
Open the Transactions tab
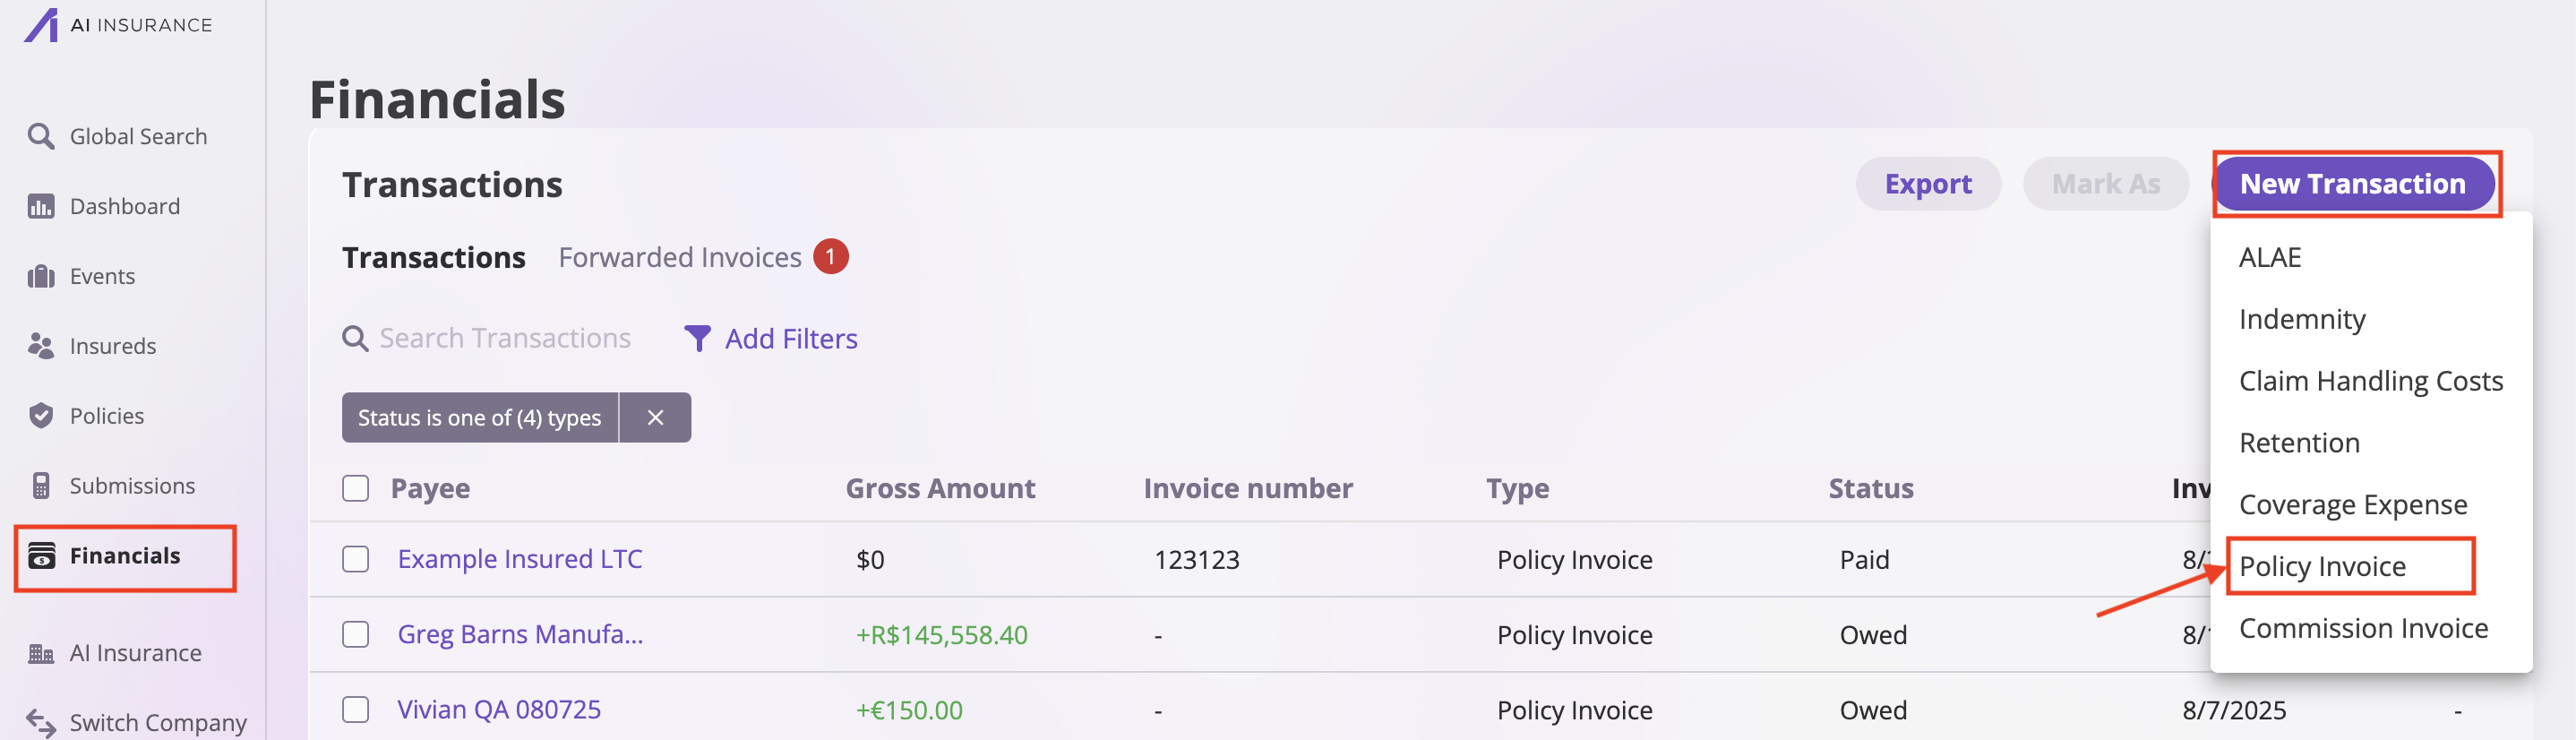(433, 257)
